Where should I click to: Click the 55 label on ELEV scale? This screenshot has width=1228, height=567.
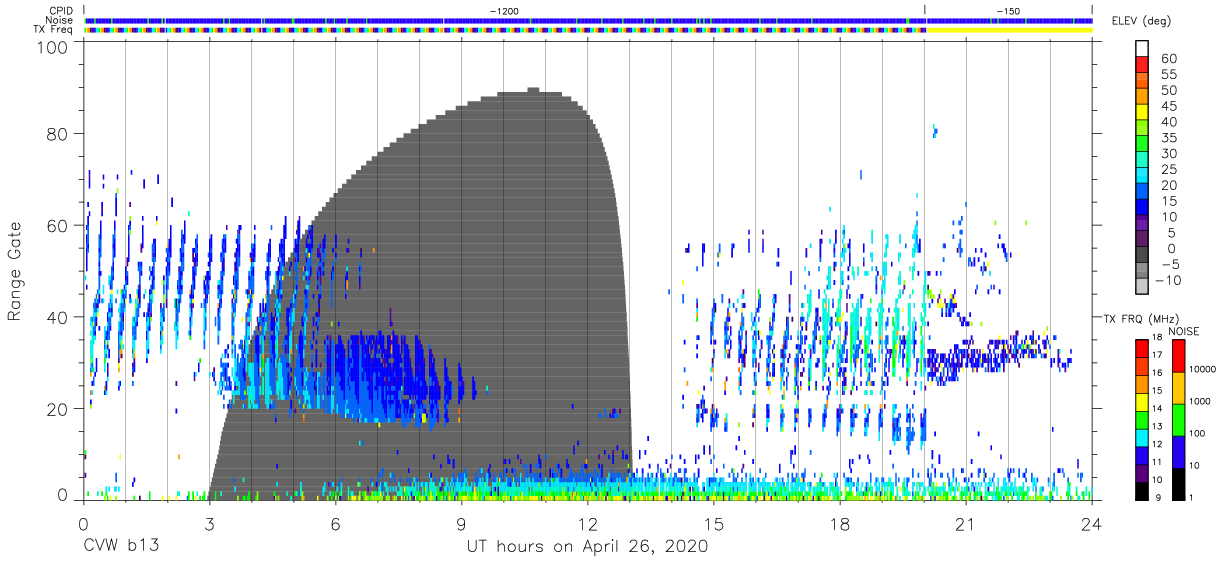(1169, 75)
